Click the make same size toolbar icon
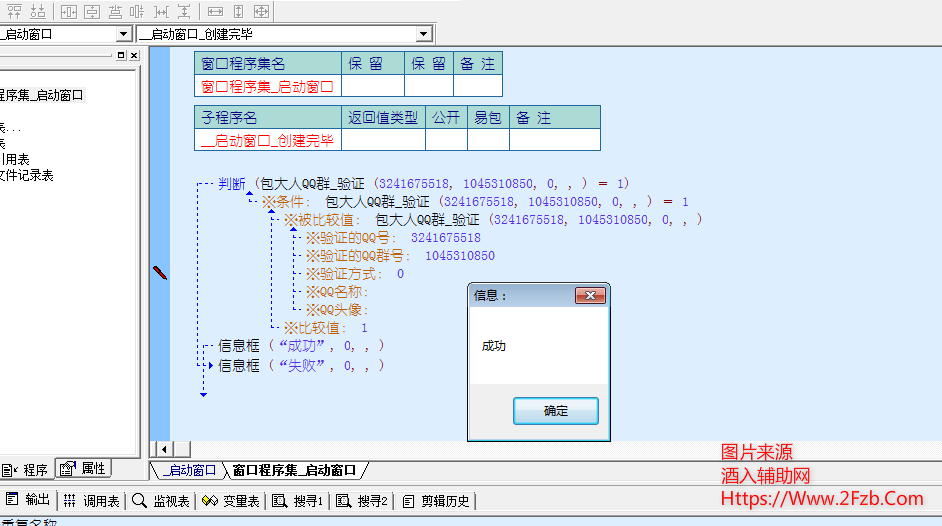The width and height of the screenshot is (942, 526). tap(261, 11)
